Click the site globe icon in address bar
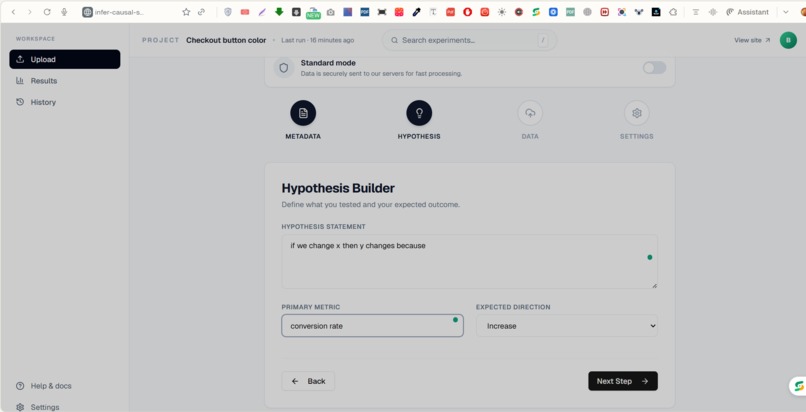This screenshot has height=412, width=806. click(87, 12)
